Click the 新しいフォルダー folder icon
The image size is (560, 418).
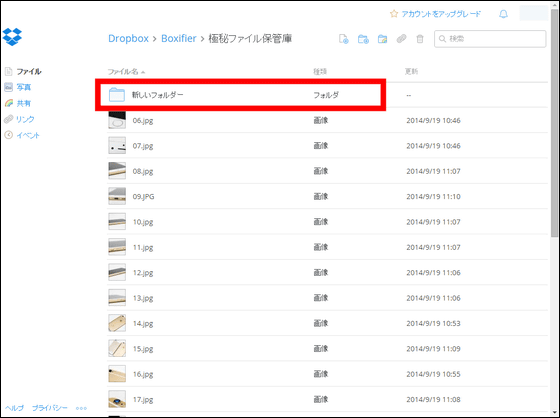(117, 95)
